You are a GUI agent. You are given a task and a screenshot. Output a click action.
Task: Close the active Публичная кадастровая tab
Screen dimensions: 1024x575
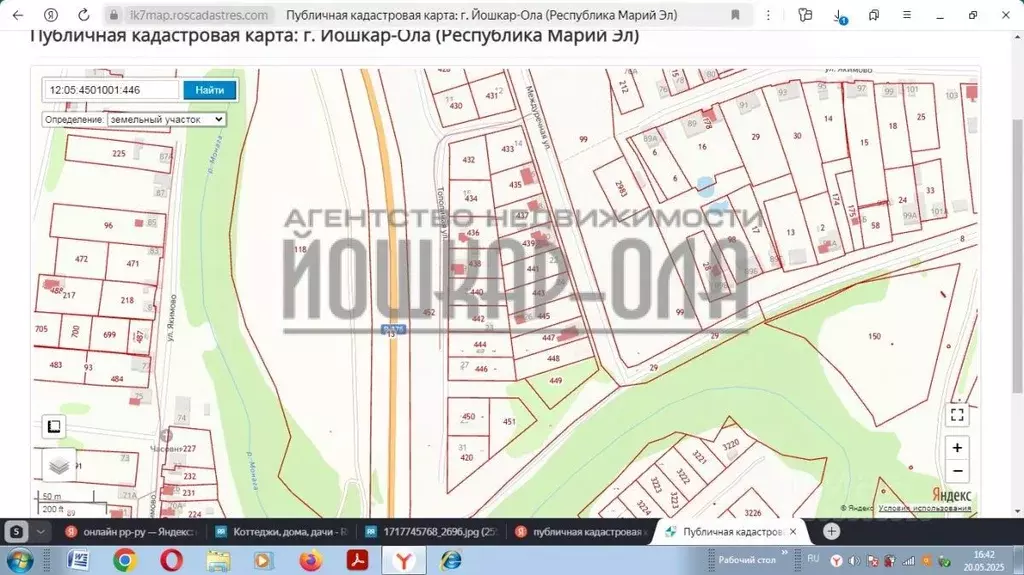coord(793,532)
